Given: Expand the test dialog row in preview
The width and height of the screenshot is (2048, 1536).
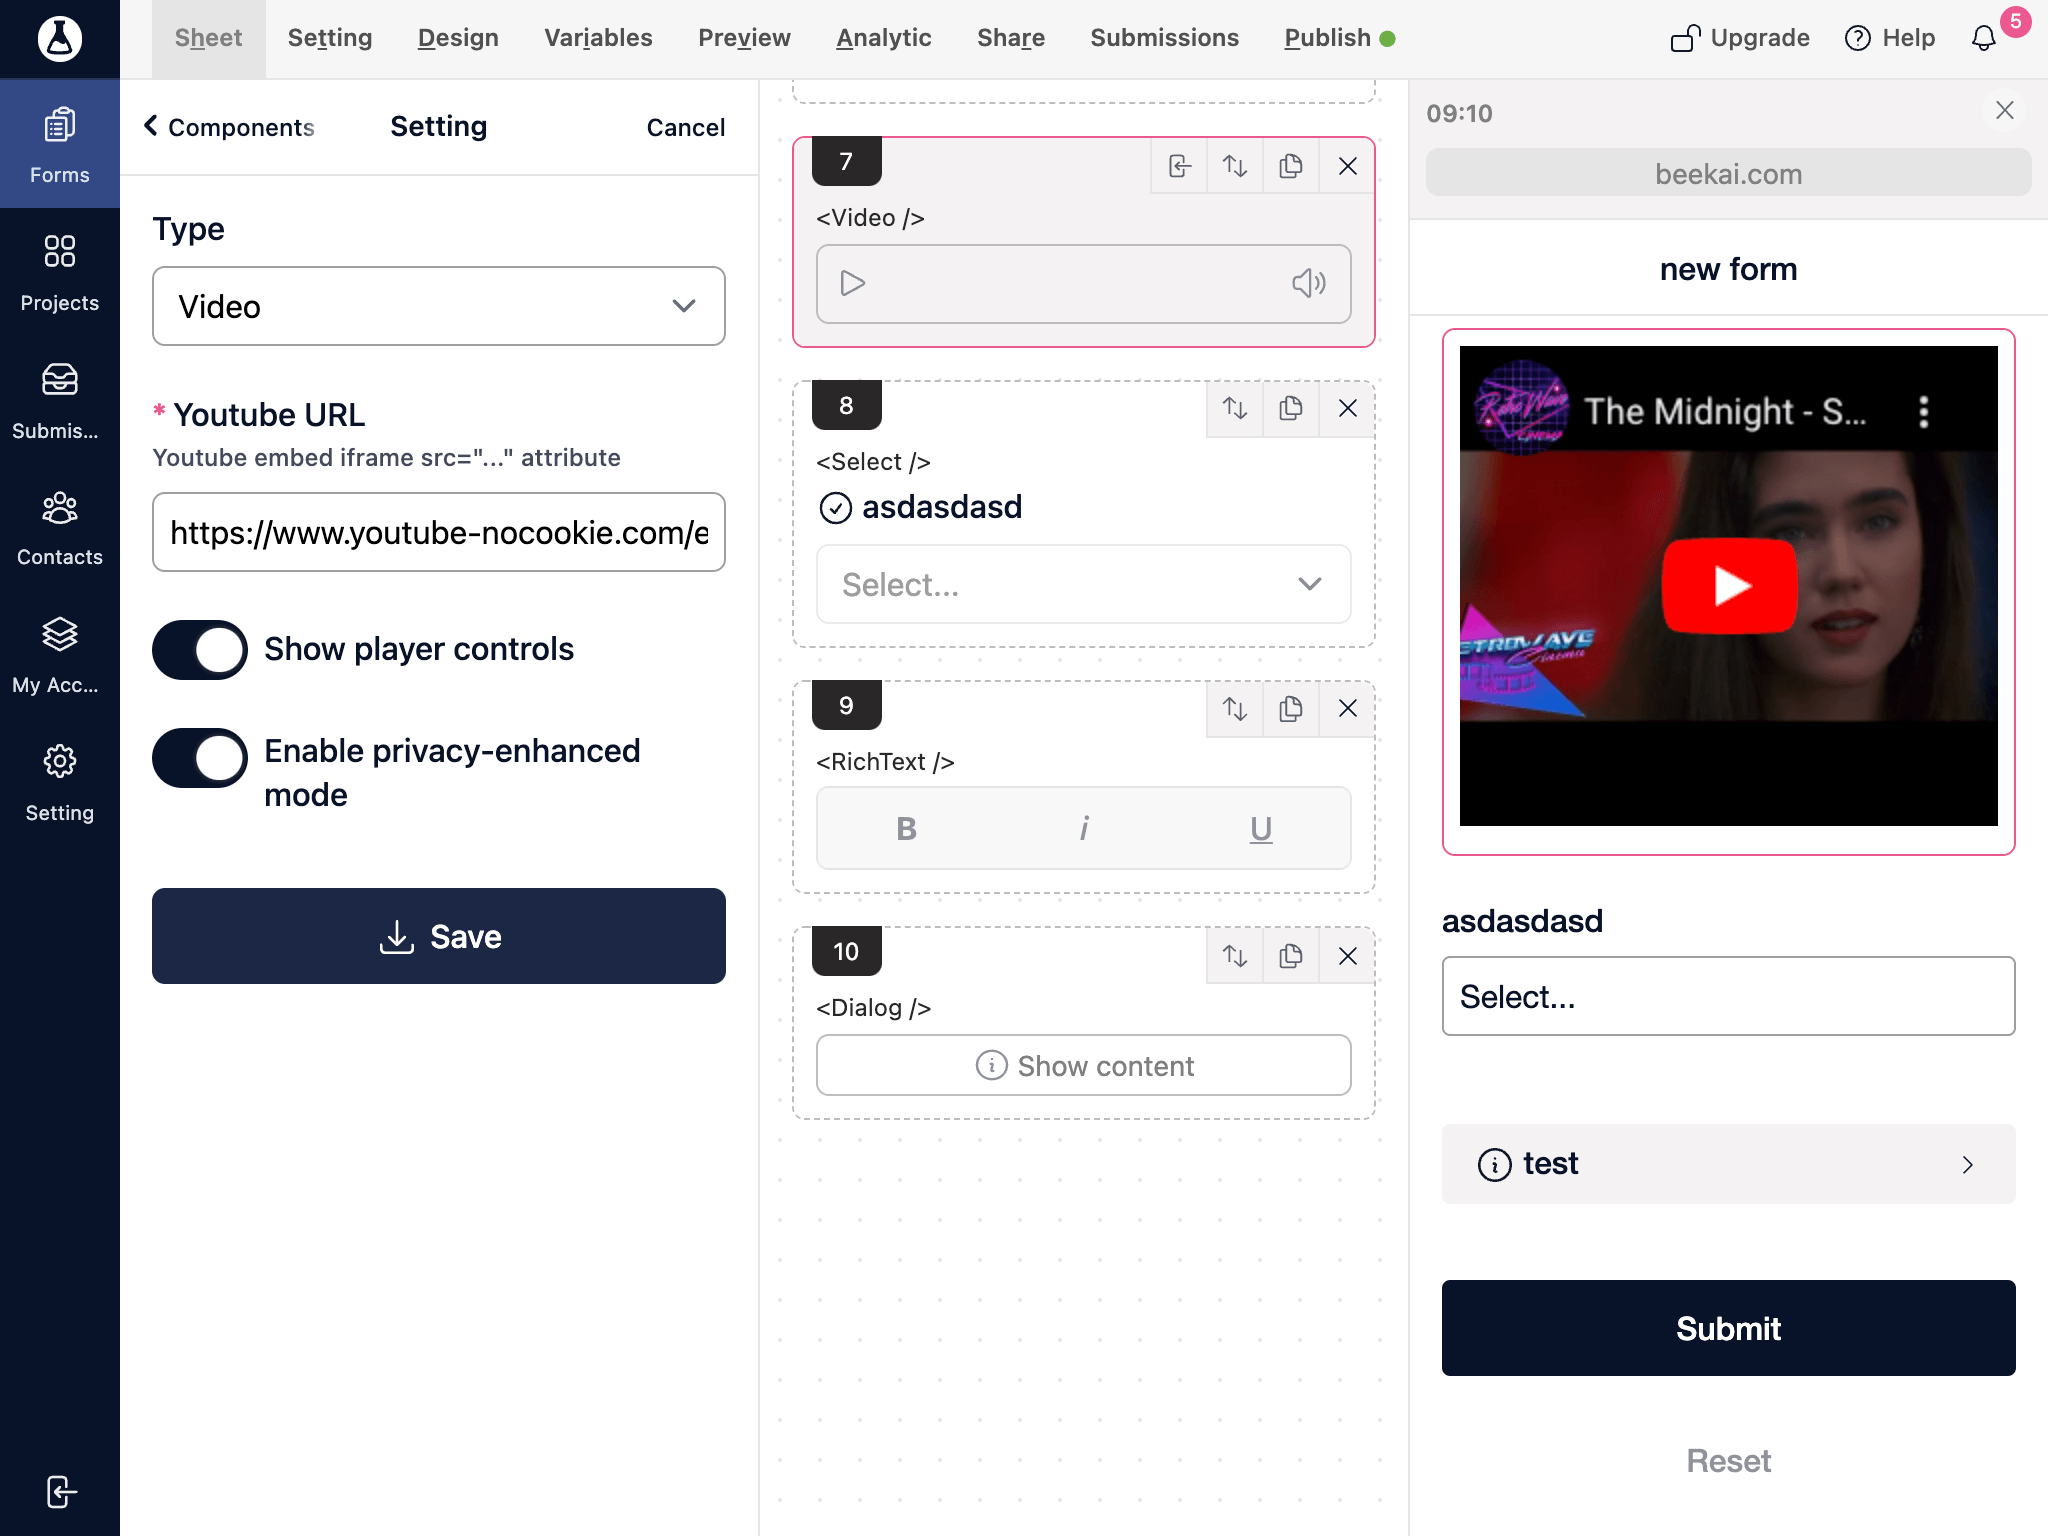Looking at the screenshot, I should tap(1728, 1164).
